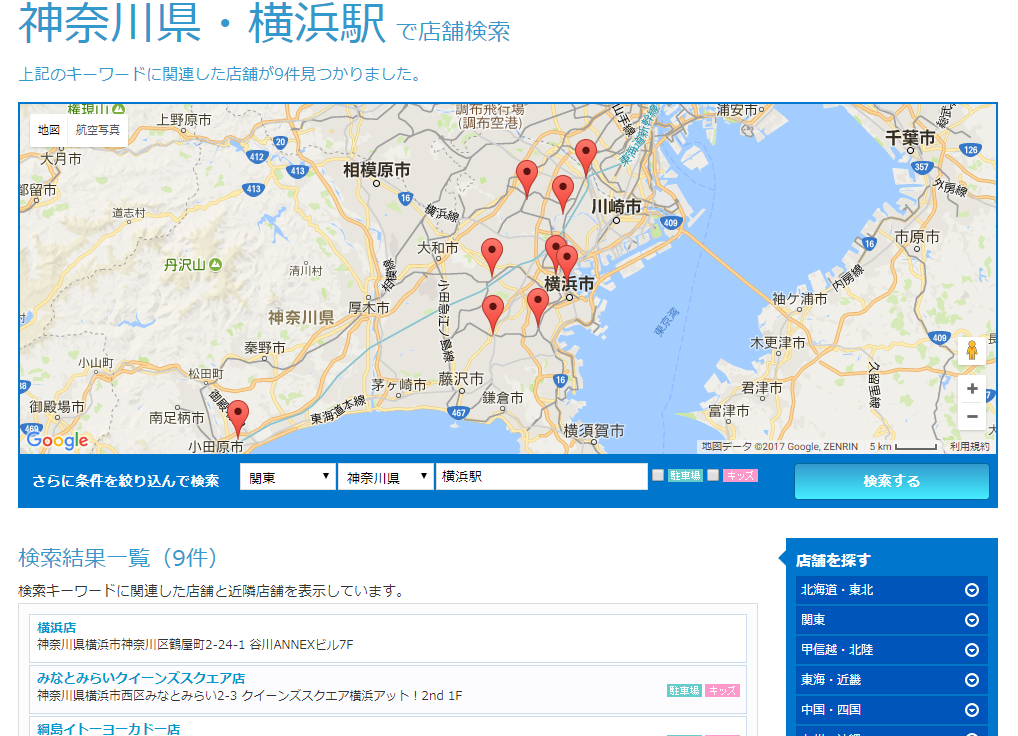This screenshot has width=1018, height=736.
Task: Expand 甲信越・北陸 region list
Action: [891, 650]
